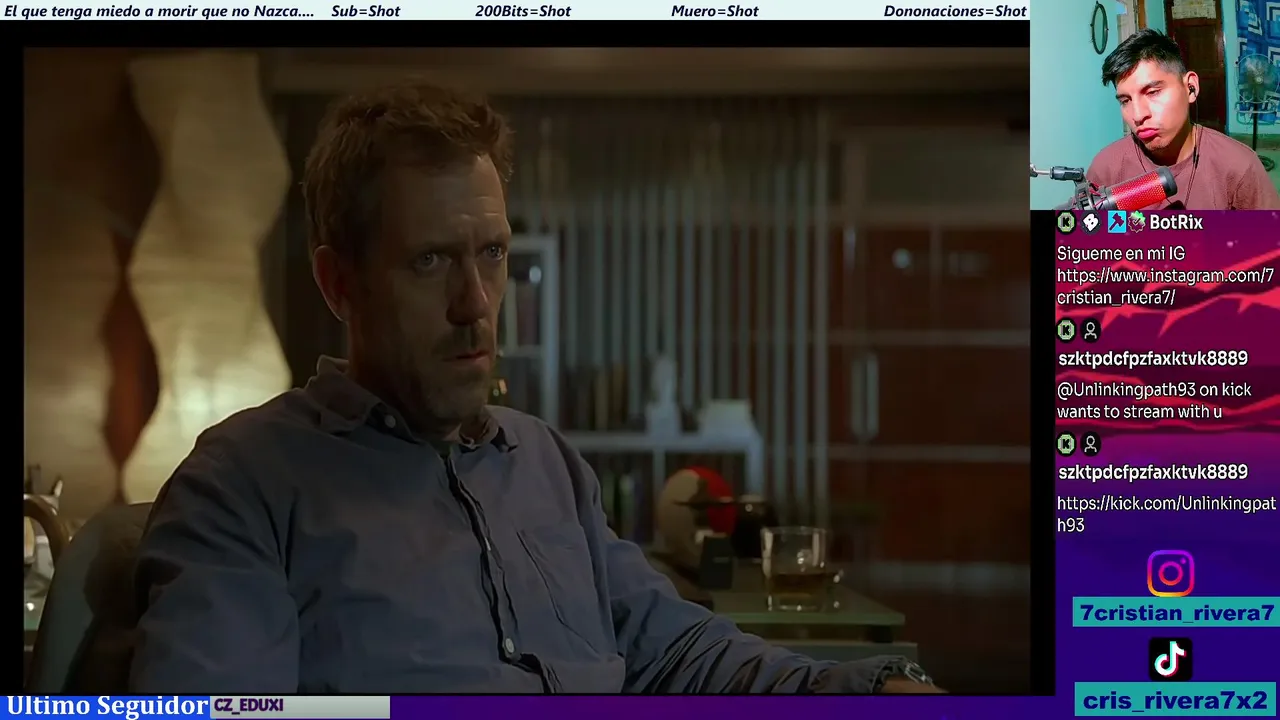Click the white diamond badge beside BotRix
This screenshot has height=720, width=1280.
tap(1091, 222)
